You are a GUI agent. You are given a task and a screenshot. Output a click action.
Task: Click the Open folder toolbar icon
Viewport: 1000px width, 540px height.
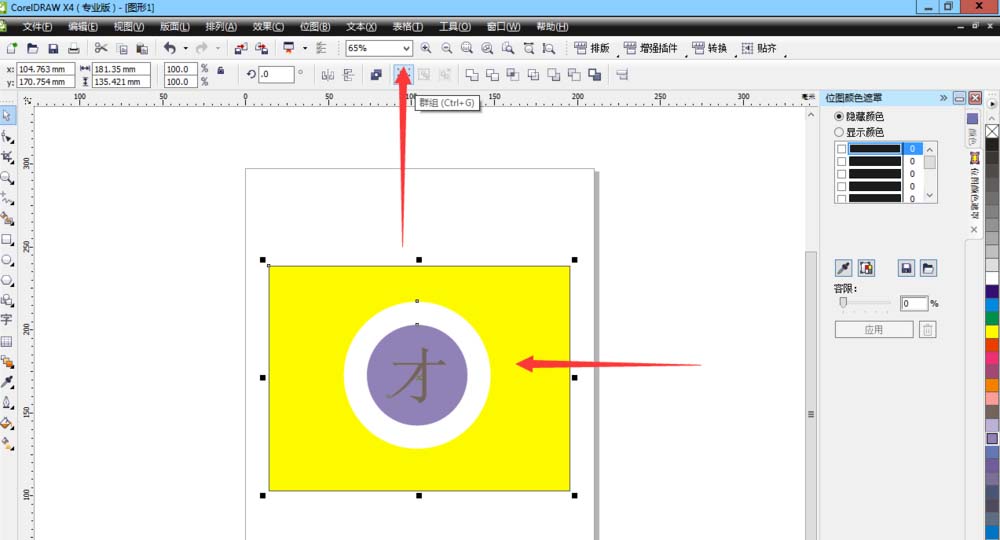33,48
